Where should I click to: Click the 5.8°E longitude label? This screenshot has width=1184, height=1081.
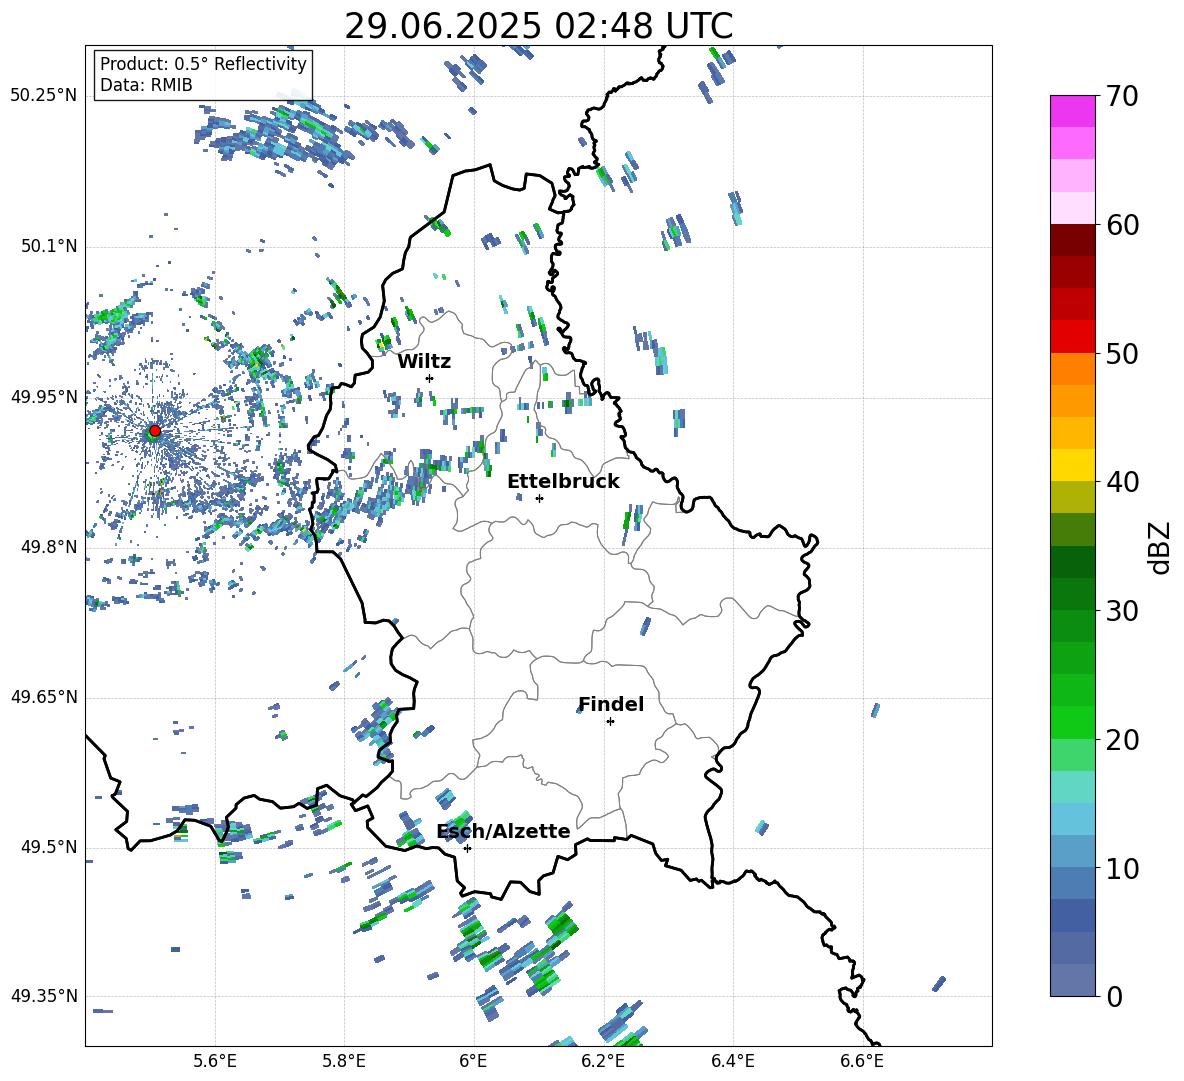pos(344,1062)
